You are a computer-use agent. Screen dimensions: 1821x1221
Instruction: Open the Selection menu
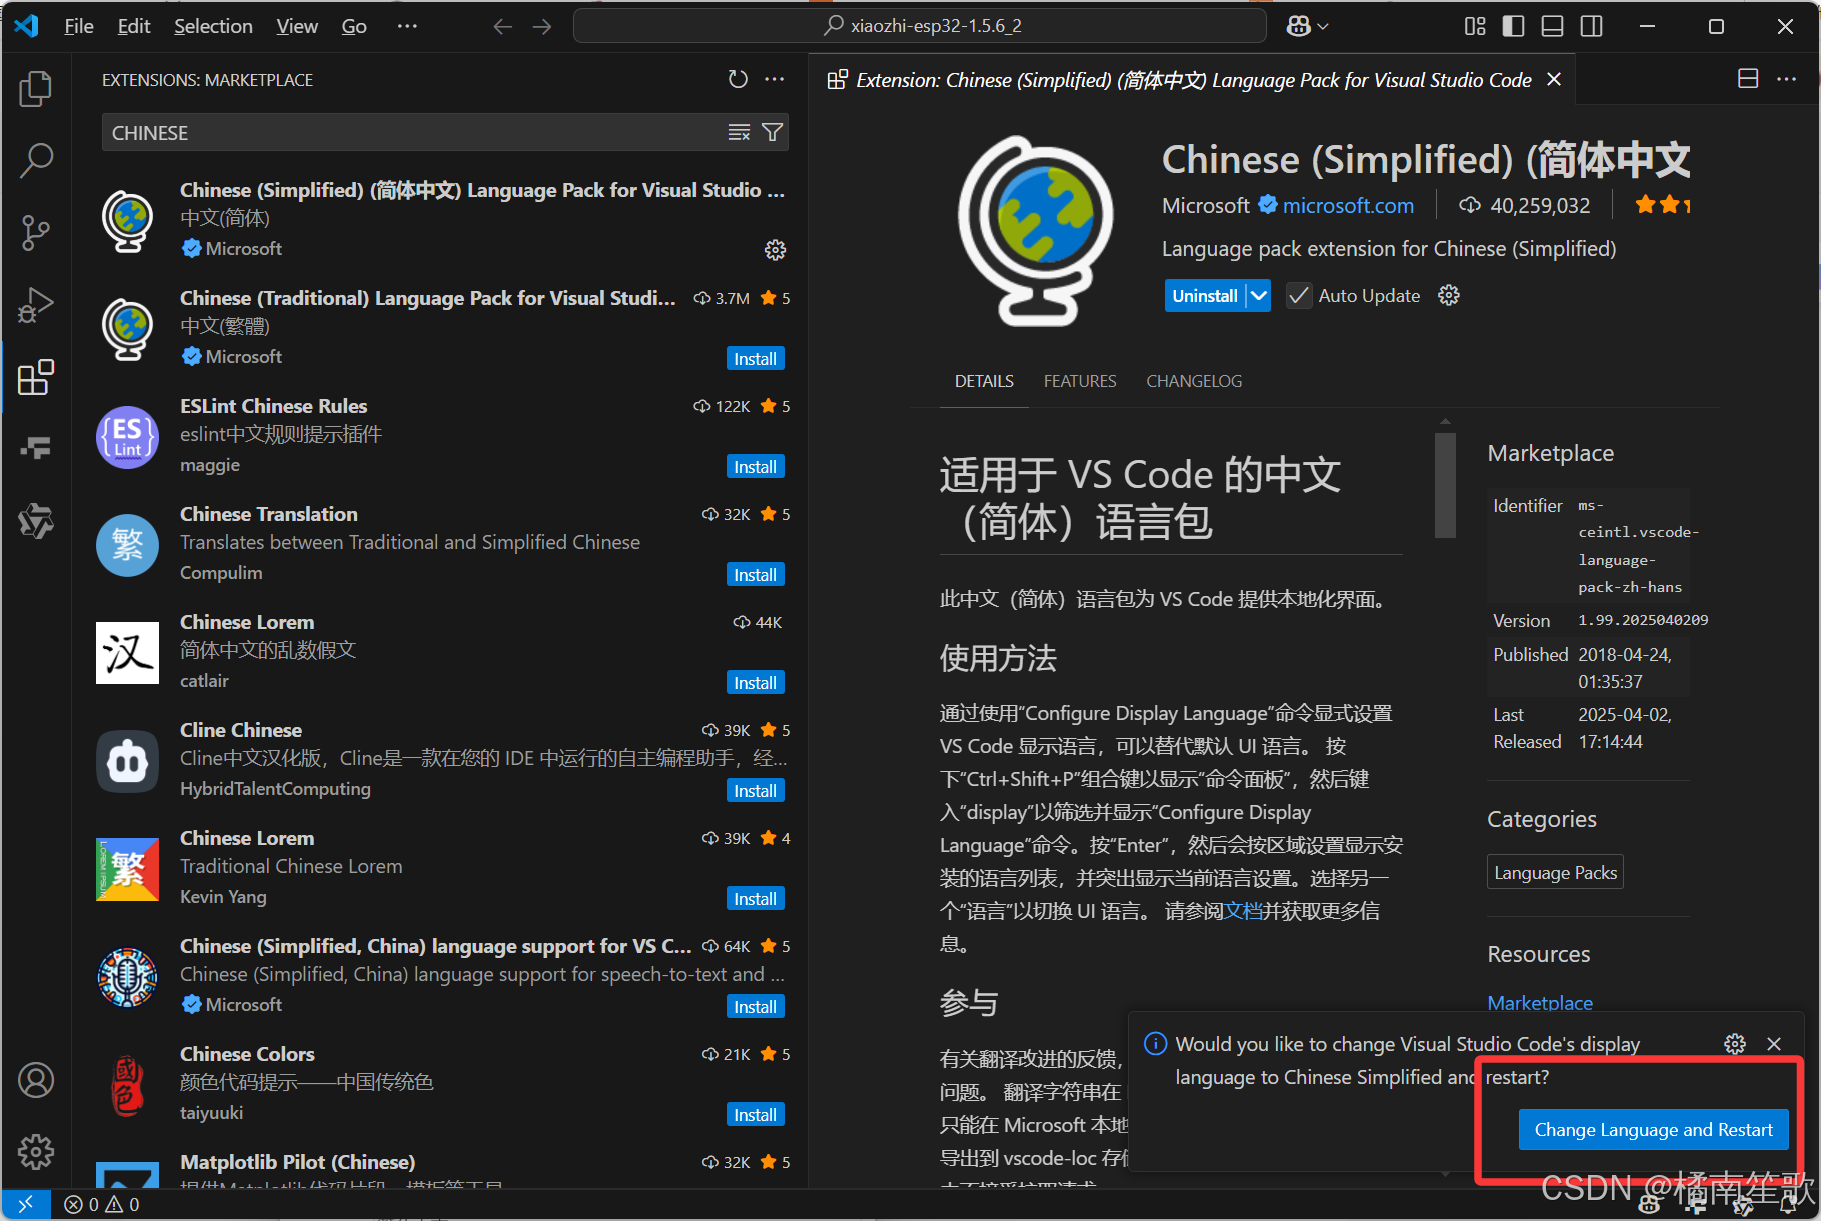point(213,26)
